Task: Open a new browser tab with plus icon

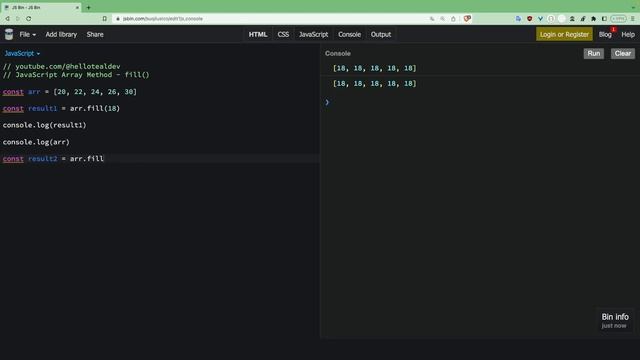Action: point(88,7)
